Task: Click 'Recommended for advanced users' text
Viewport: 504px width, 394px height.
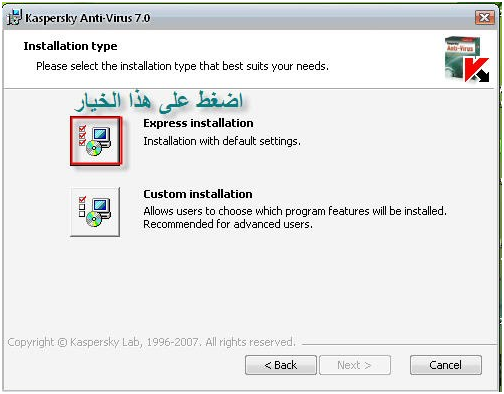Action: (x=228, y=224)
